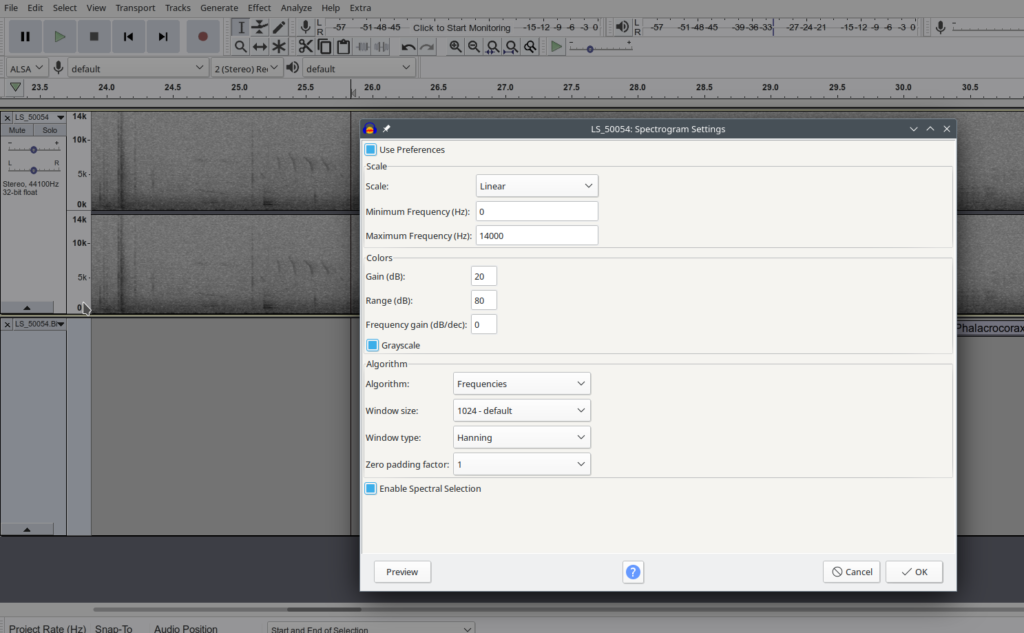The image size is (1024, 633).
Task: Open the playback device default dropdown
Action: coord(359,68)
